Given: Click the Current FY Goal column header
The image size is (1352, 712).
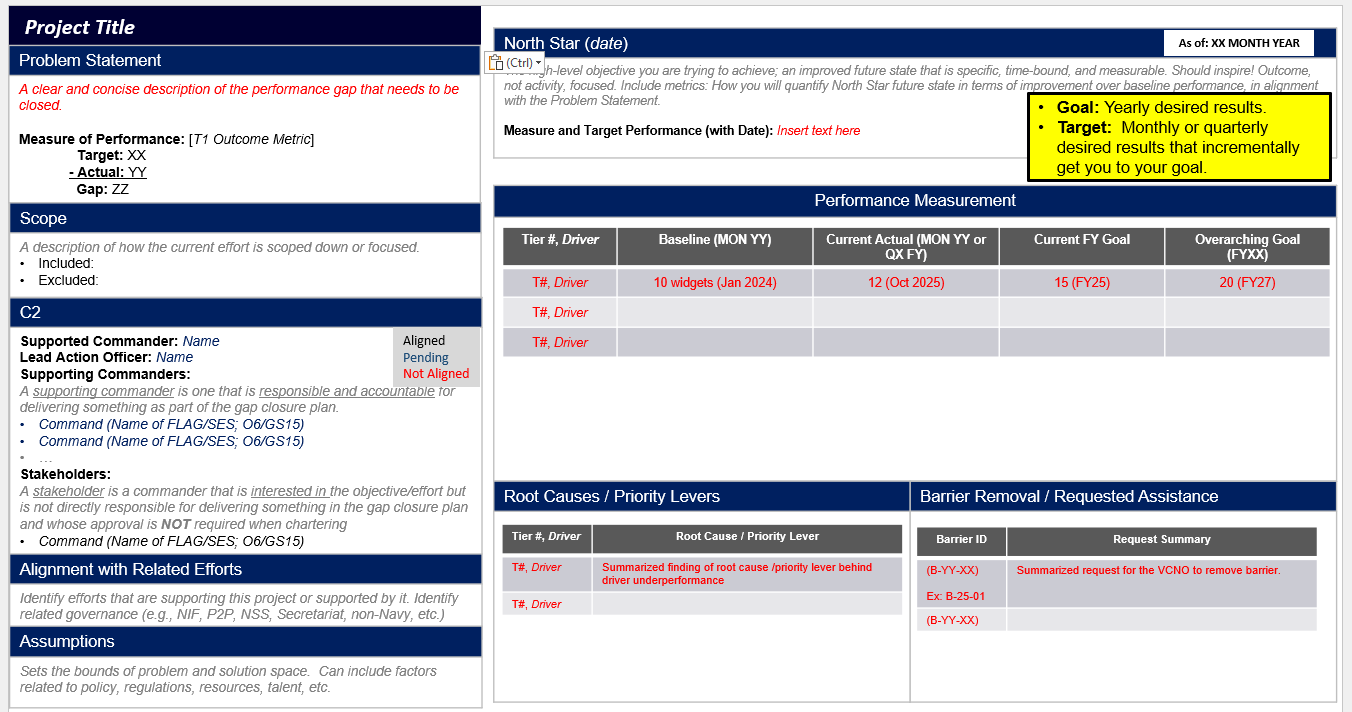Looking at the screenshot, I should pos(1082,246).
